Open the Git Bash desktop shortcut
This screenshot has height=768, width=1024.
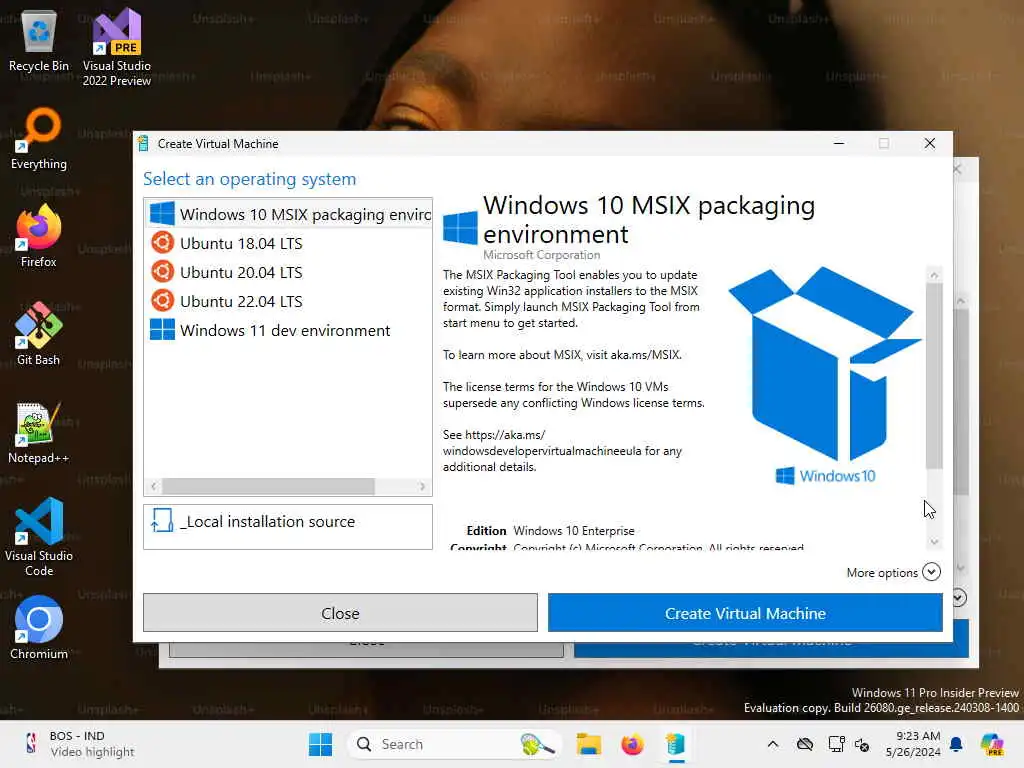coord(39,334)
